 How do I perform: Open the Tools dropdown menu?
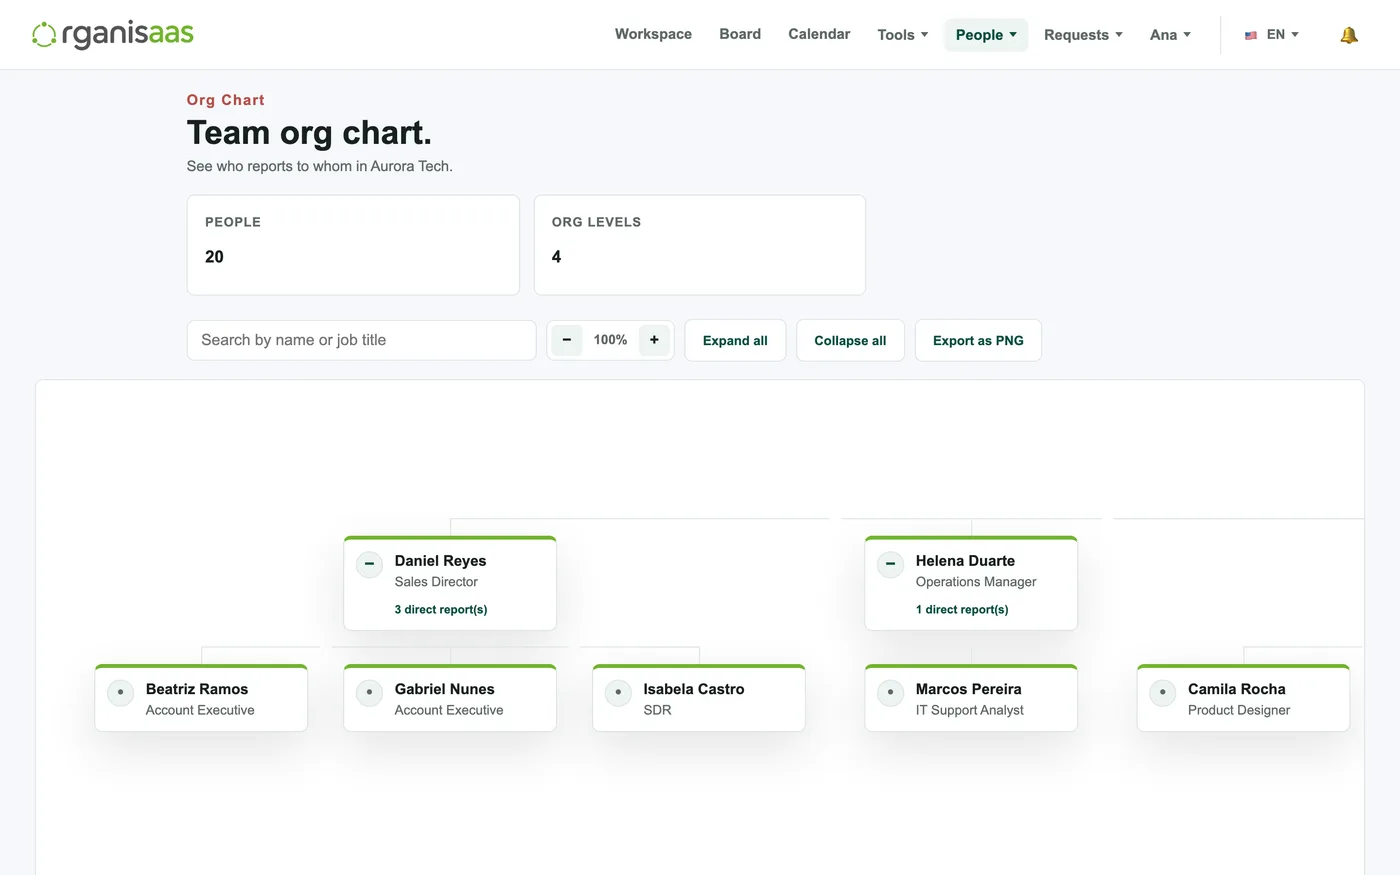[903, 35]
